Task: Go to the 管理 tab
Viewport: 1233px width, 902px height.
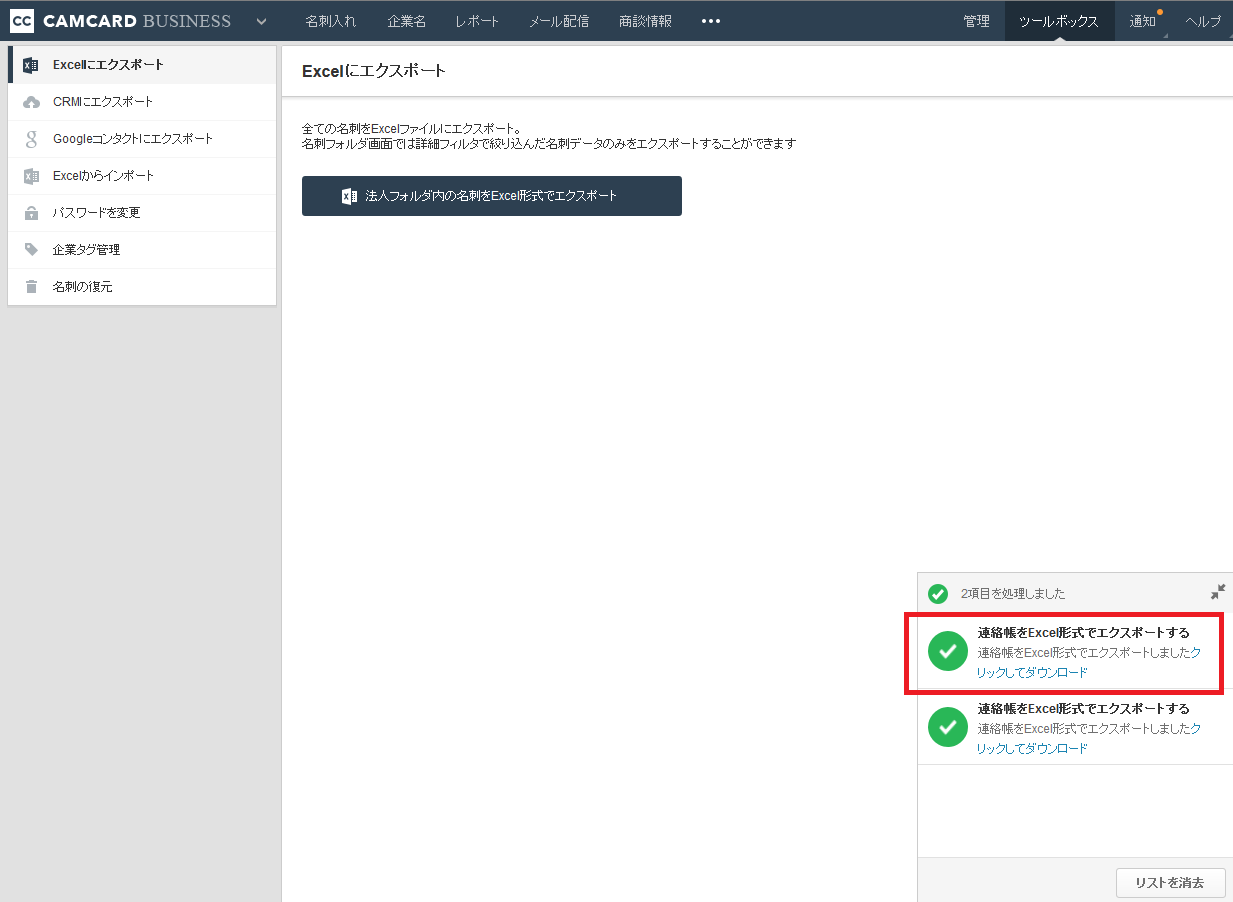Action: tap(976, 21)
